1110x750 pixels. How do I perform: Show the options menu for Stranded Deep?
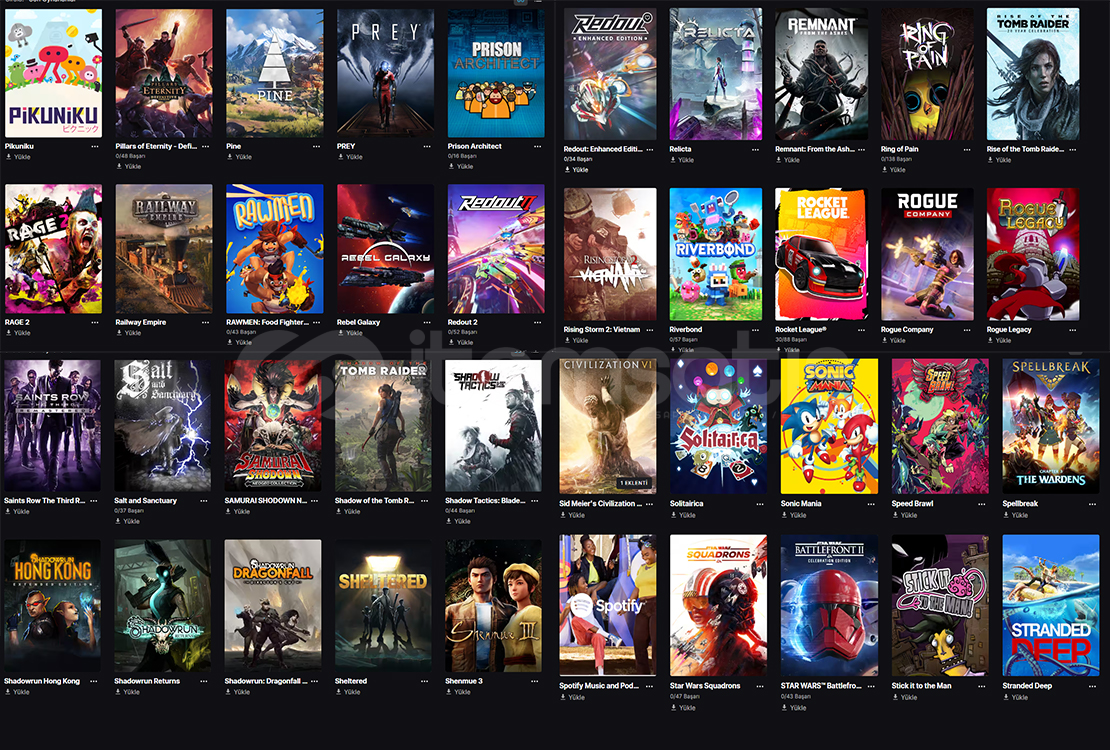pyautogui.click(x=1092, y=686)
